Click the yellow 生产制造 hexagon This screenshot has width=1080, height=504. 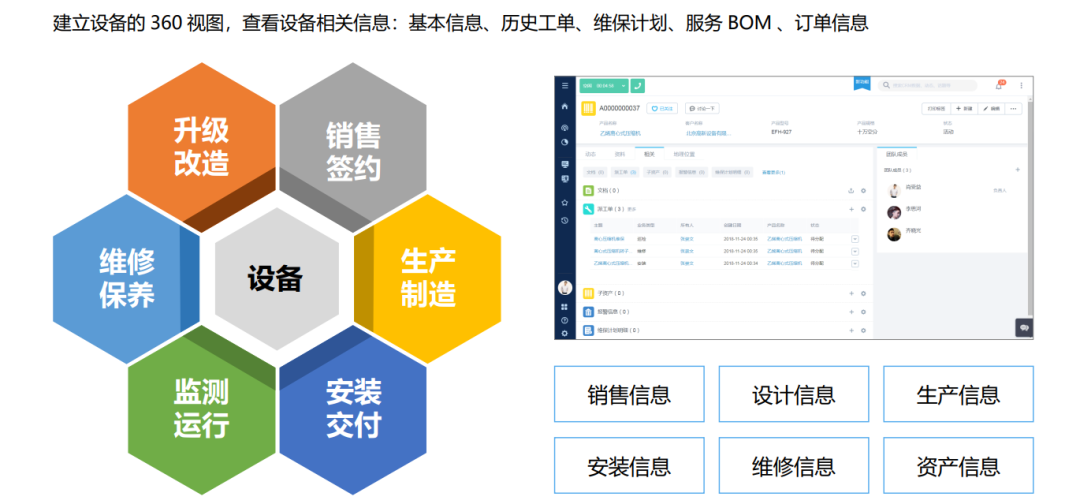click(428, 279)
